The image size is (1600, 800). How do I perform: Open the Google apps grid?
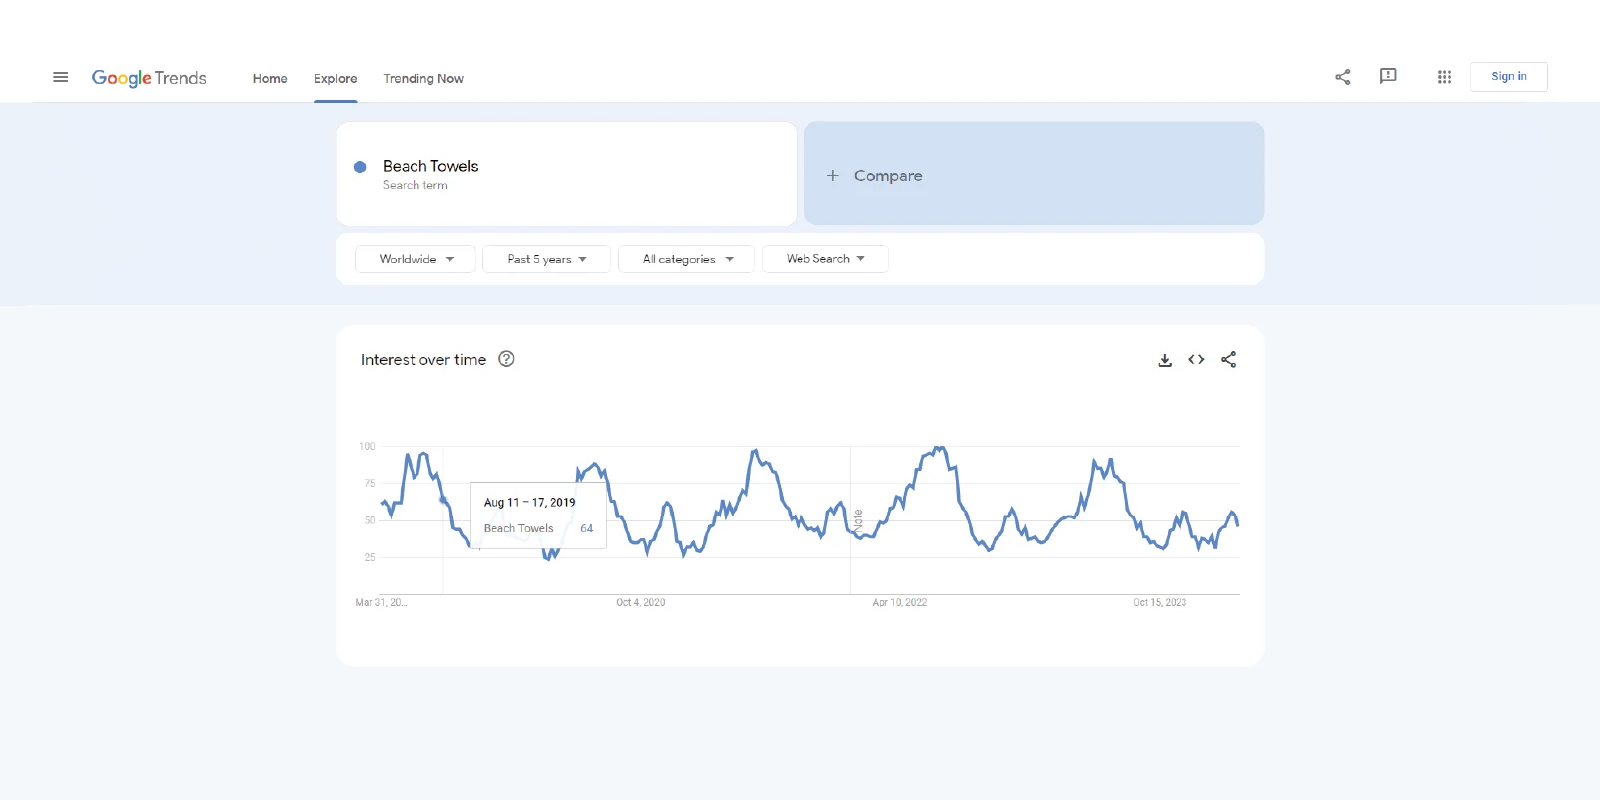(x=1444, y=77)
